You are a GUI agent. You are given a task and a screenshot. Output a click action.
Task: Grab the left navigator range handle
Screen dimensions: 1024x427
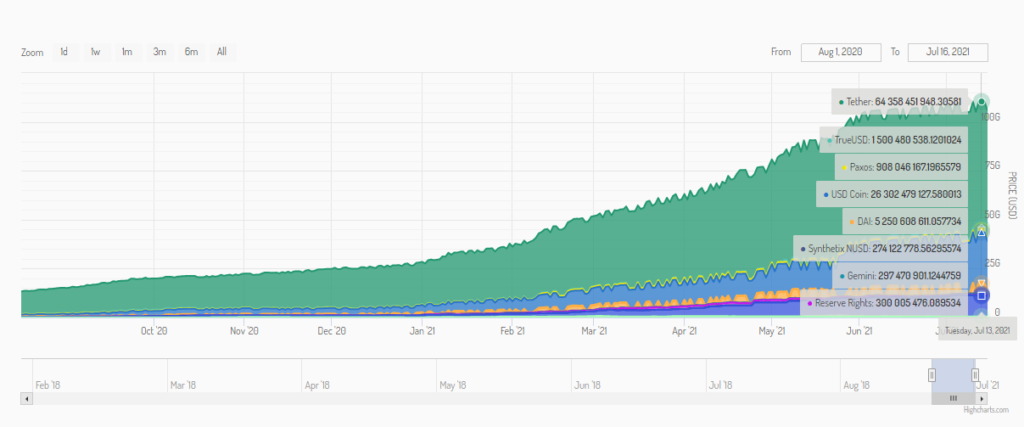(x=932, y=375)
